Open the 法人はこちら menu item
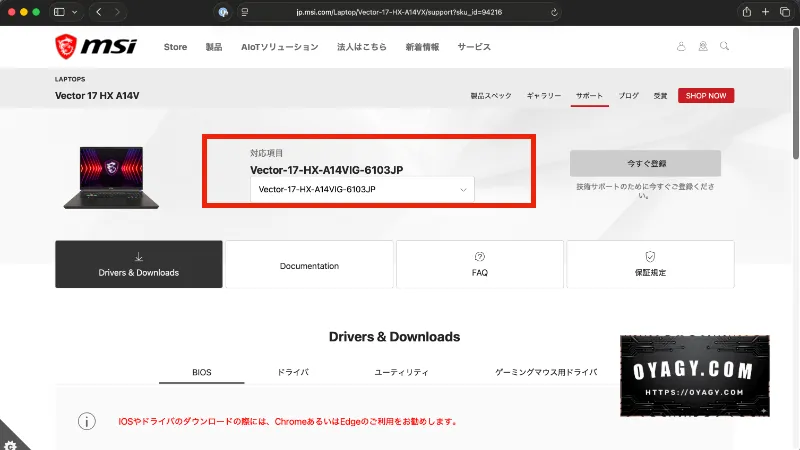Image resolution: width=800 pixels, height=450 pixels. [x=362, y=47]
